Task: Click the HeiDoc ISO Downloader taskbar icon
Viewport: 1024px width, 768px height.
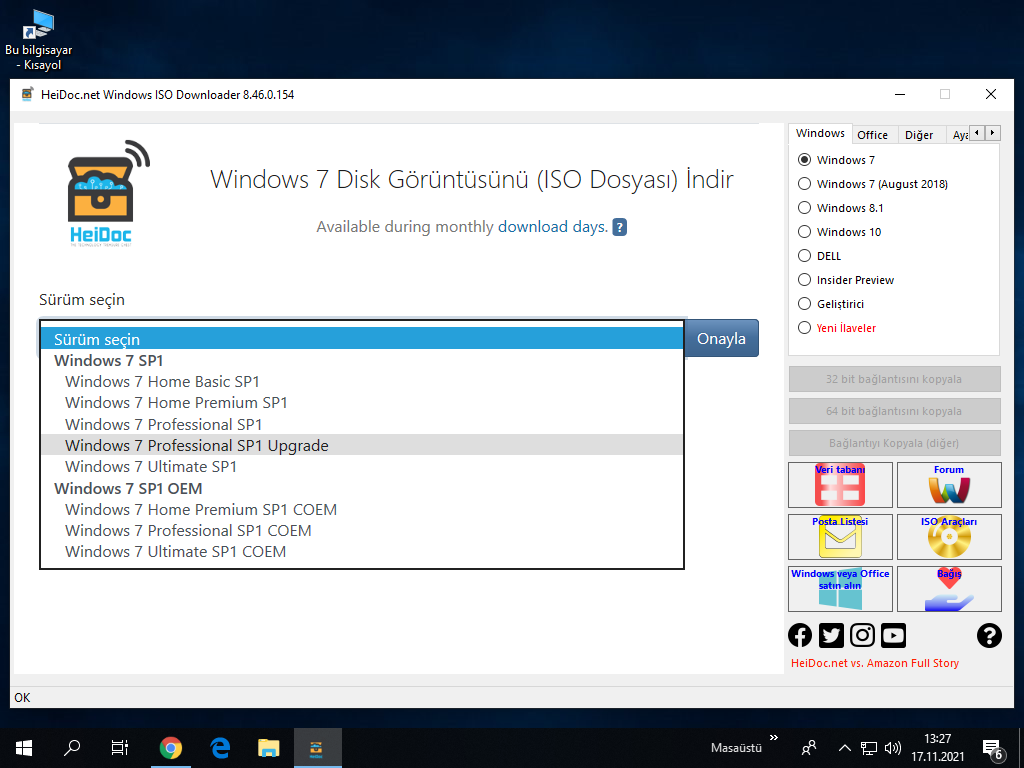Action: point(317,748)
